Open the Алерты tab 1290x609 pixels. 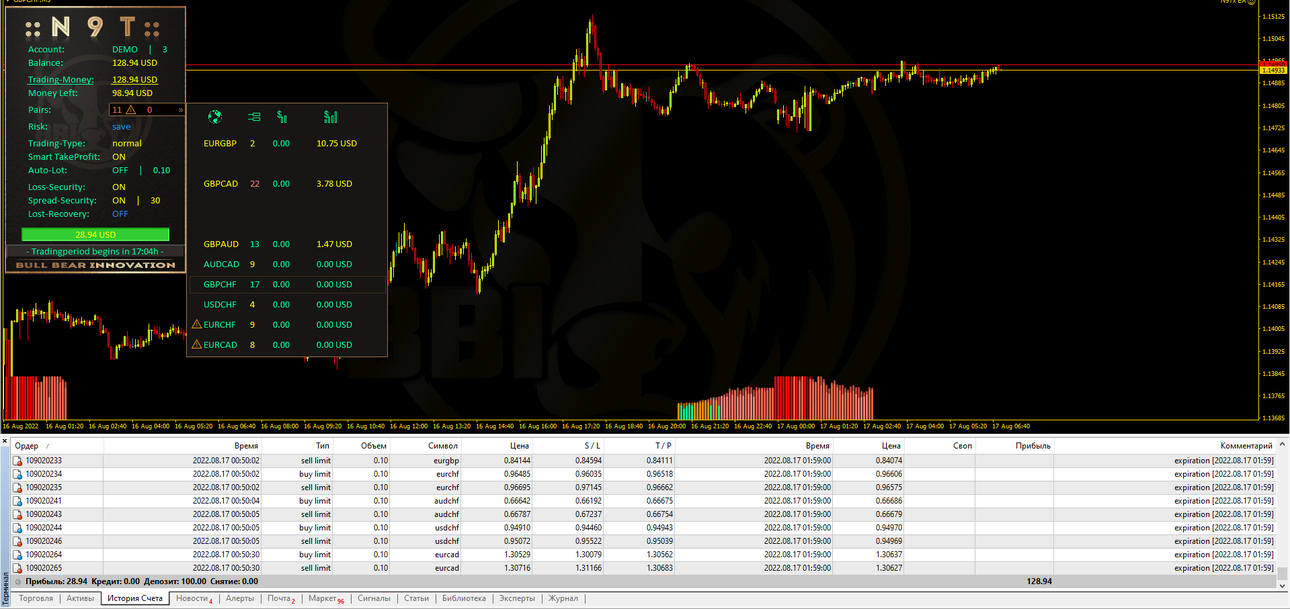click(x=240, y=598)
